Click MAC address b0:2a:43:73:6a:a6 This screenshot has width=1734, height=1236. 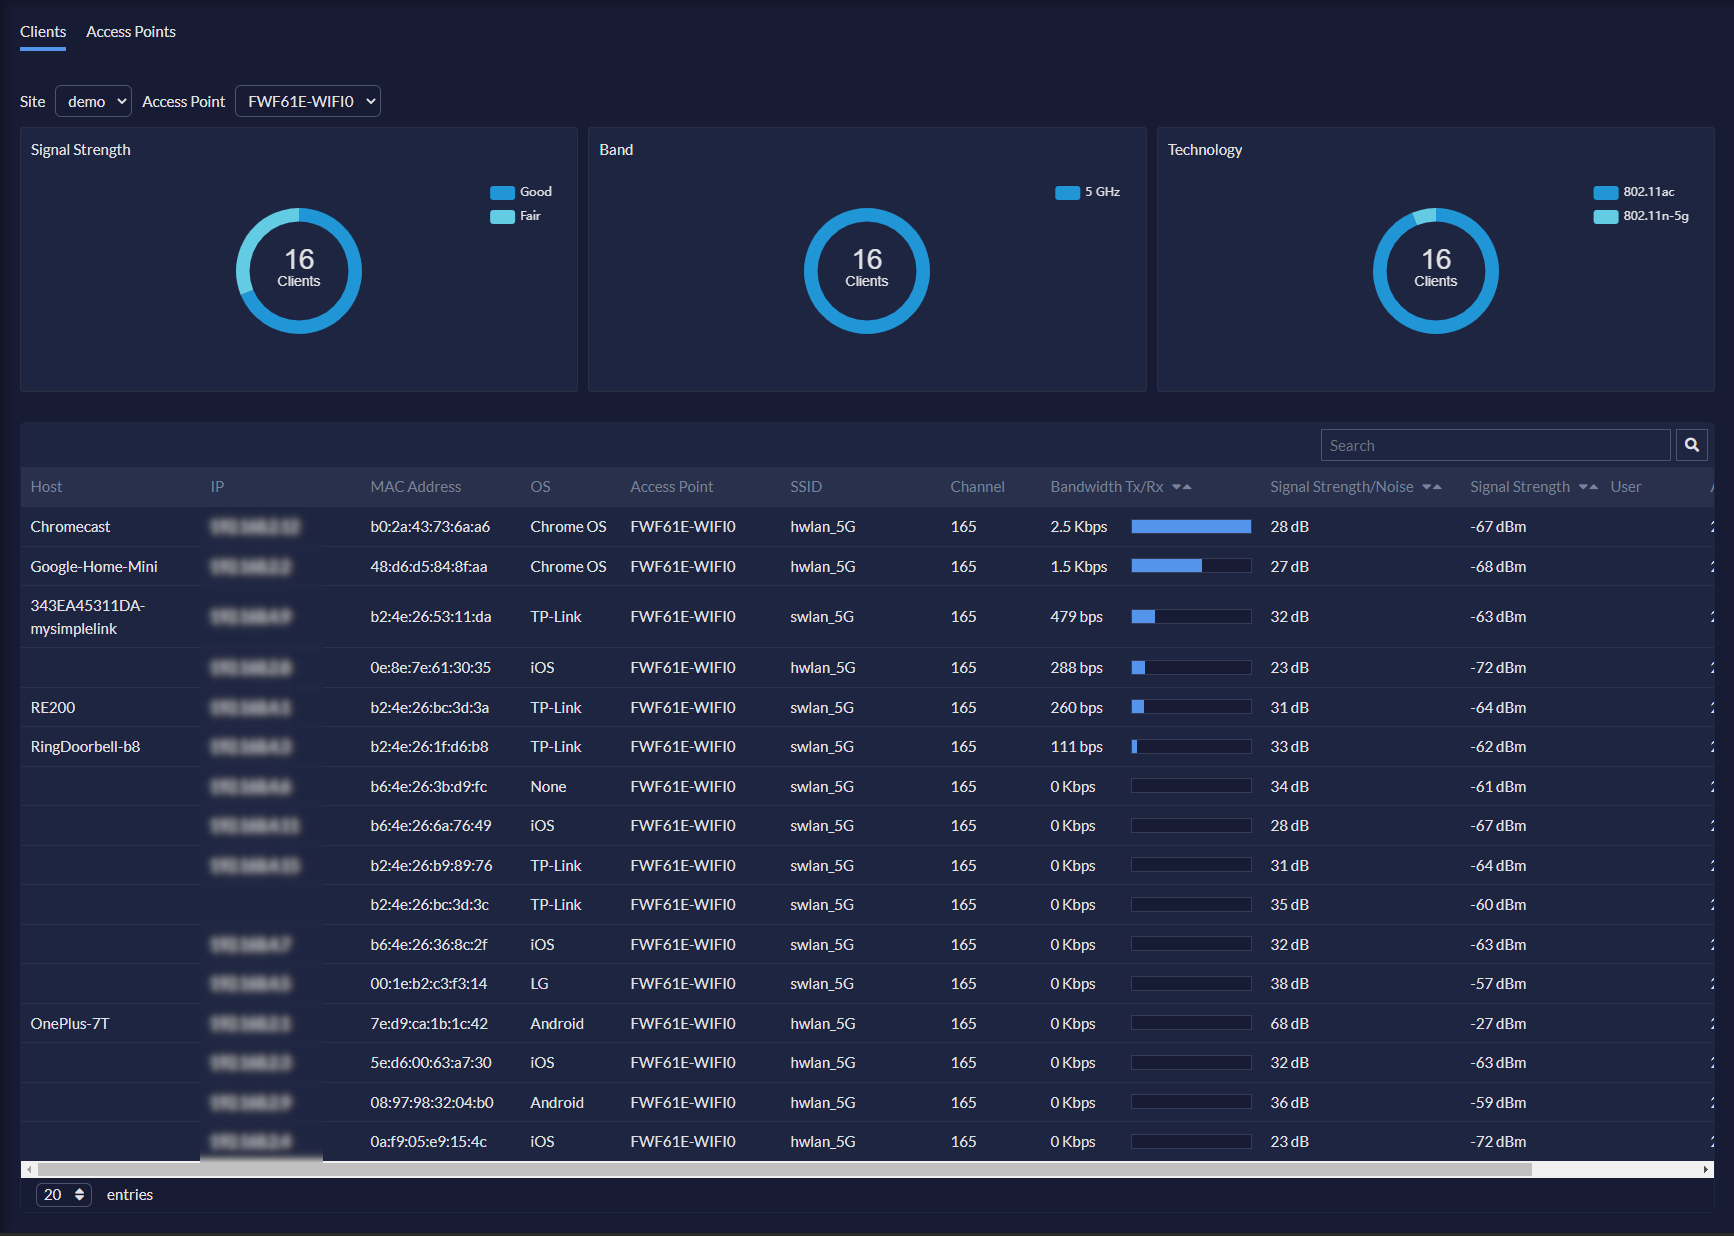coord(430,527)
